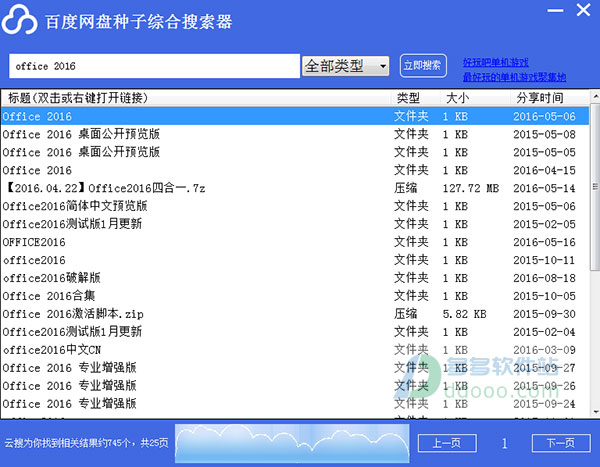This screenshot has height=467, width=600.
Task: Select Office2016简体中文预览版 entry
Action: [x=295, y=206]
